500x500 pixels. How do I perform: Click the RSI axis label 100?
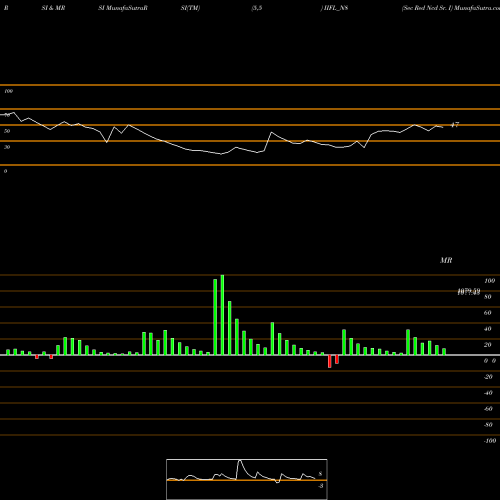[9, 91]
